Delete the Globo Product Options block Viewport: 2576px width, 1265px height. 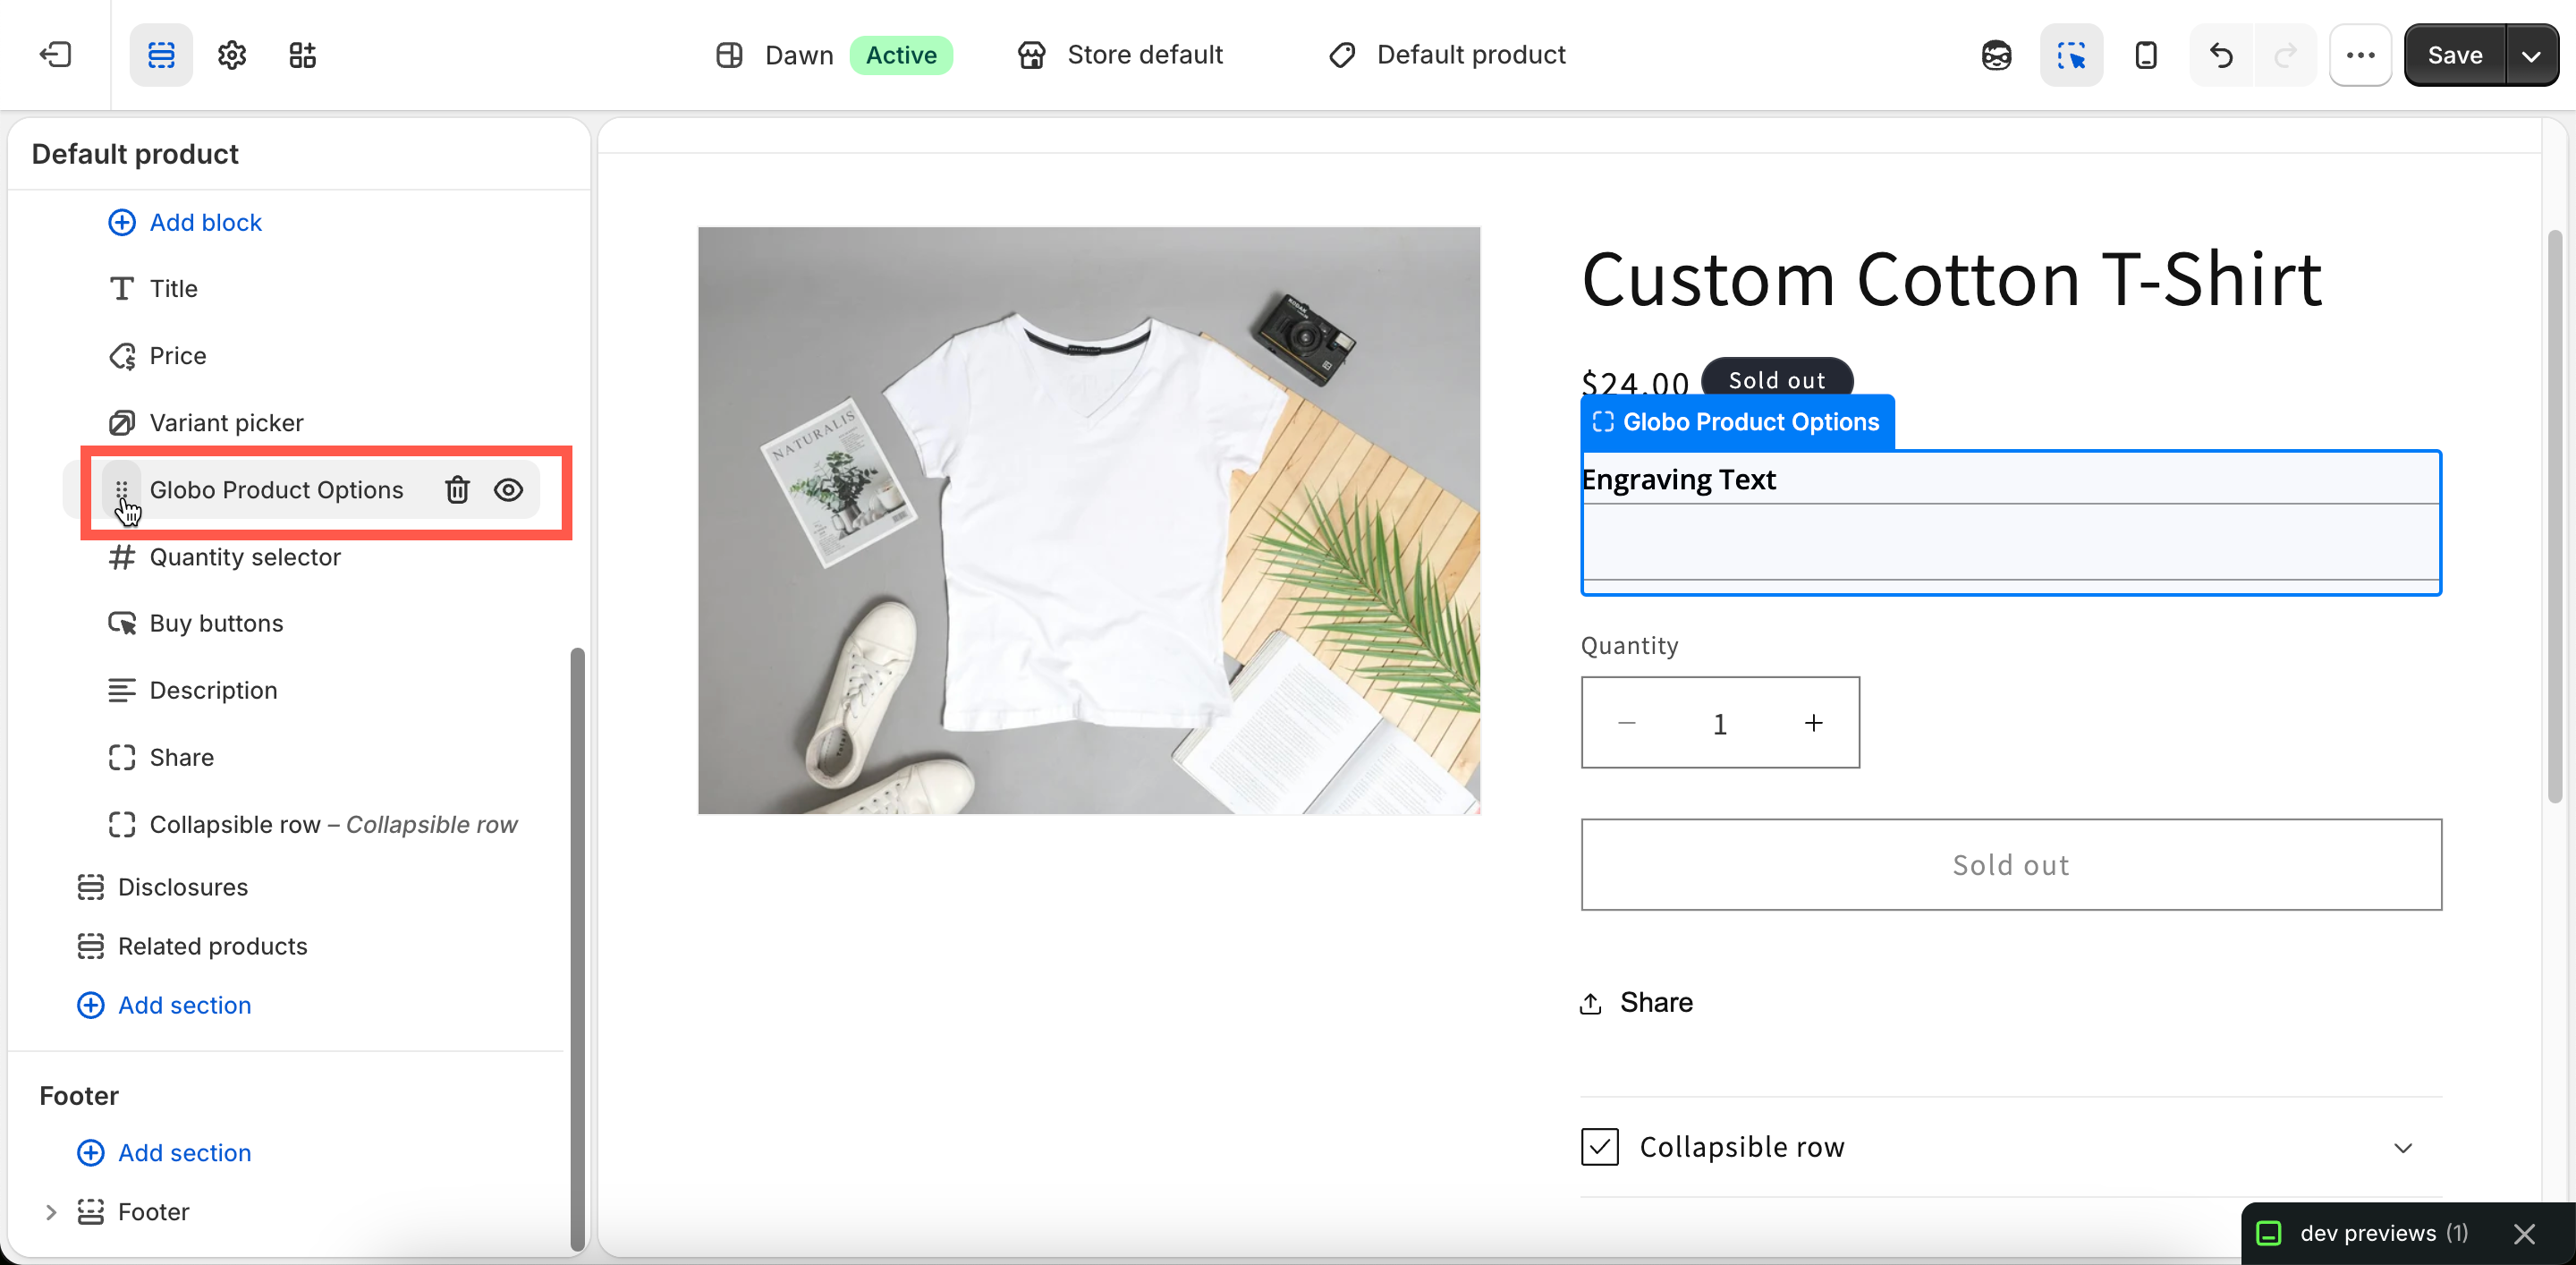pos(457,490)
